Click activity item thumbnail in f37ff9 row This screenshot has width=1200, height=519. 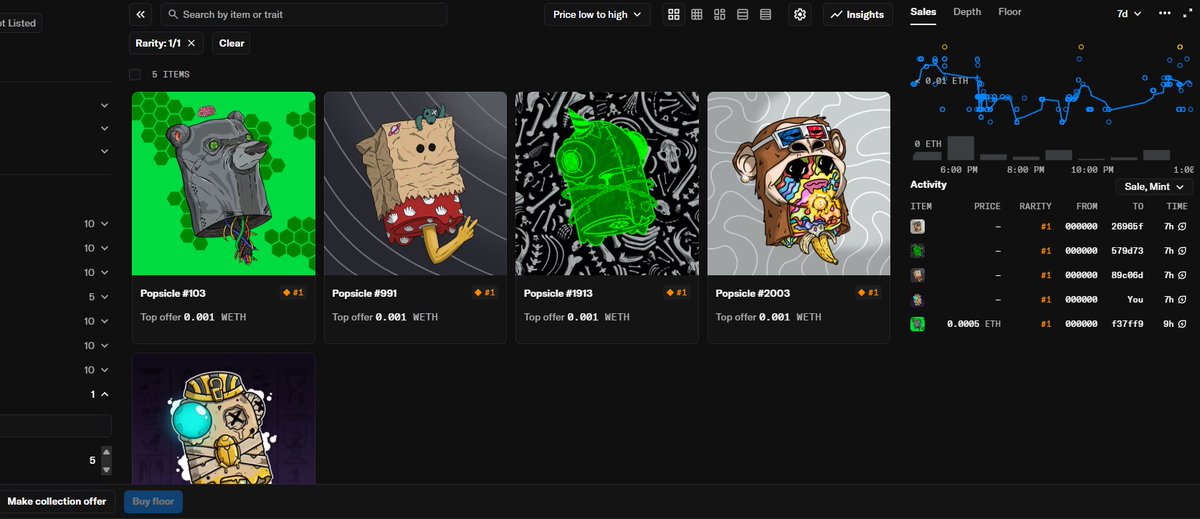click(x=917, y=324)
